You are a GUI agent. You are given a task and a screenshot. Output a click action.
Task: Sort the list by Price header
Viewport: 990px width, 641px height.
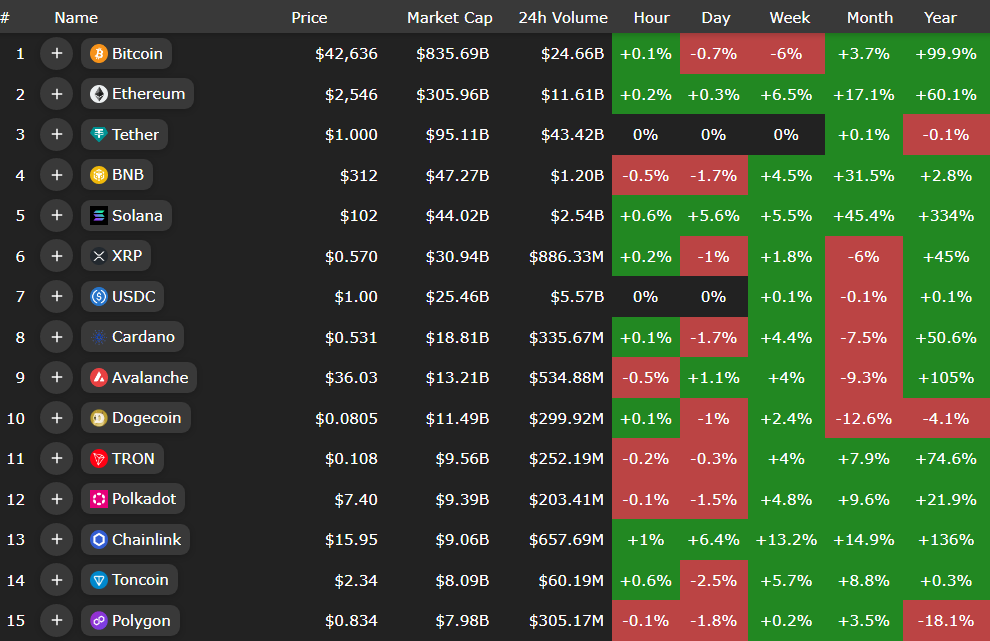309,18
